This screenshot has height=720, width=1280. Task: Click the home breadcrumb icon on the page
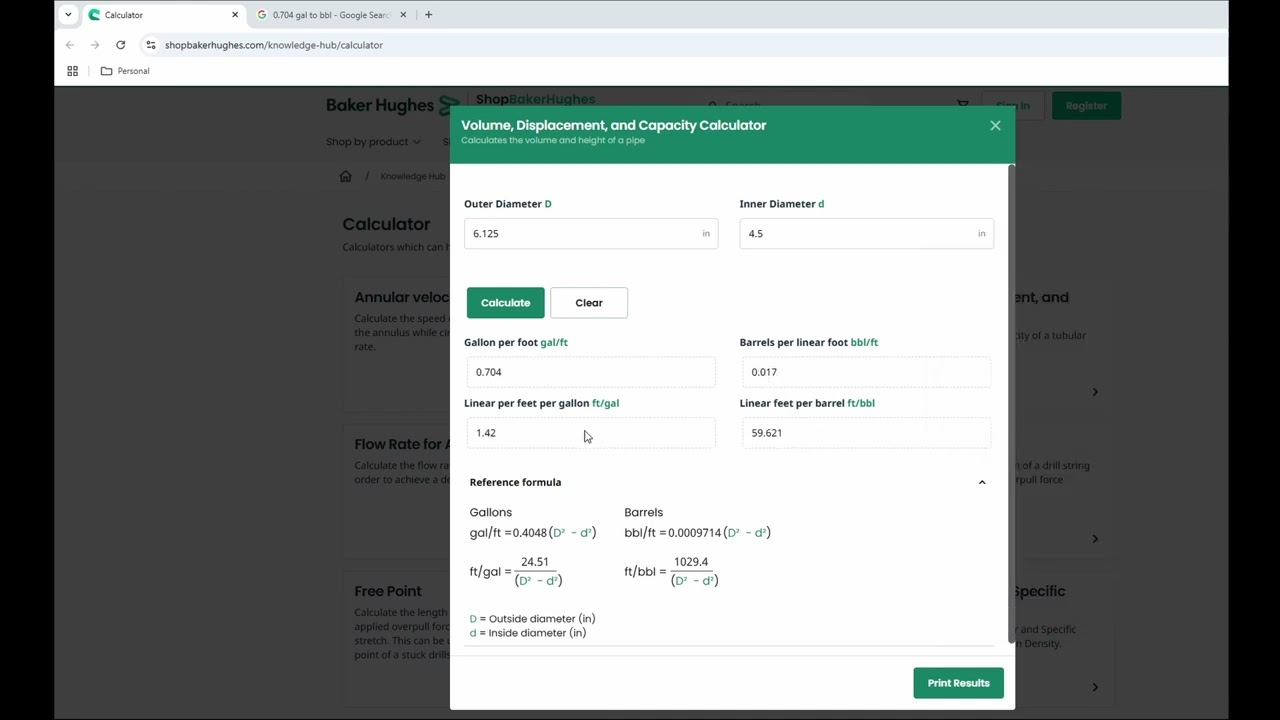346,177
